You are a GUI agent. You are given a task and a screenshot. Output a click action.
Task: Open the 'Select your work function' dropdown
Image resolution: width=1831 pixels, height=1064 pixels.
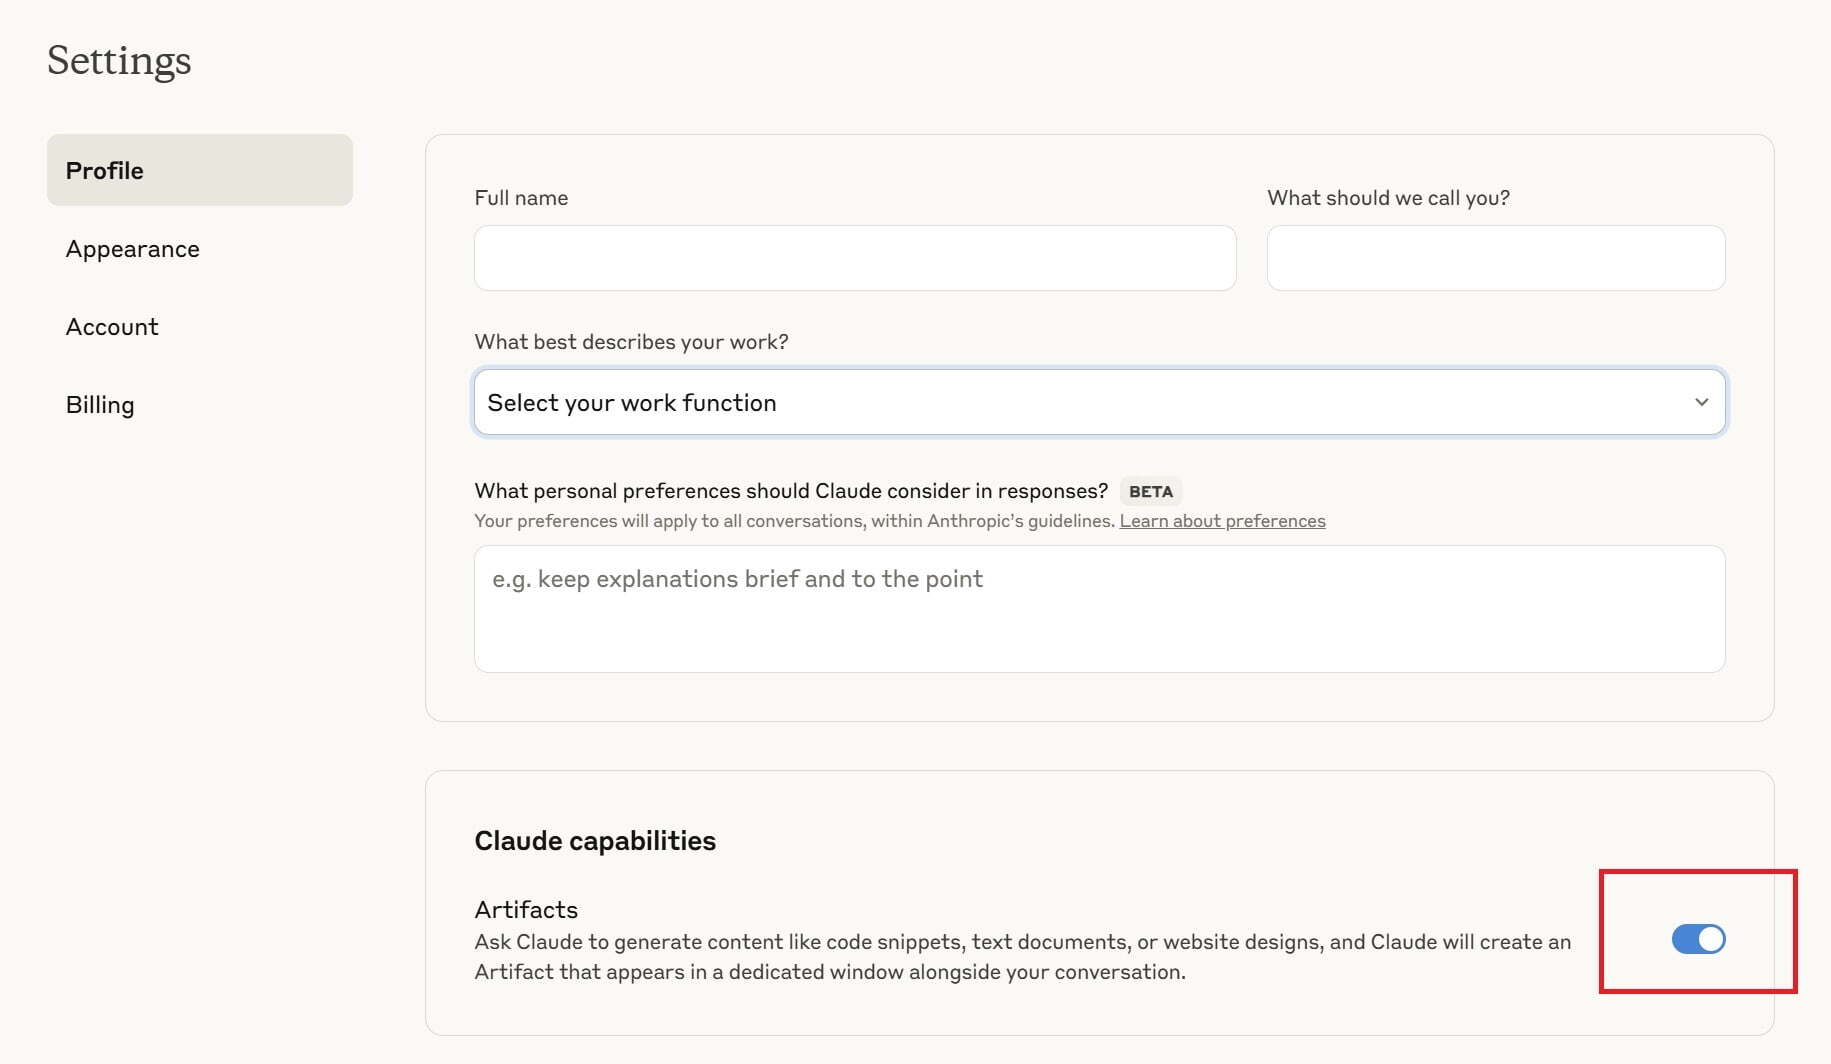(1100, 402)
